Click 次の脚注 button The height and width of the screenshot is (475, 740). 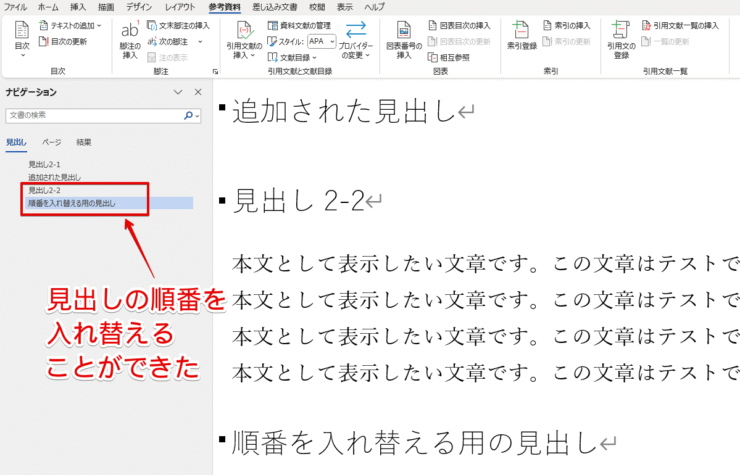pos(168,42)
